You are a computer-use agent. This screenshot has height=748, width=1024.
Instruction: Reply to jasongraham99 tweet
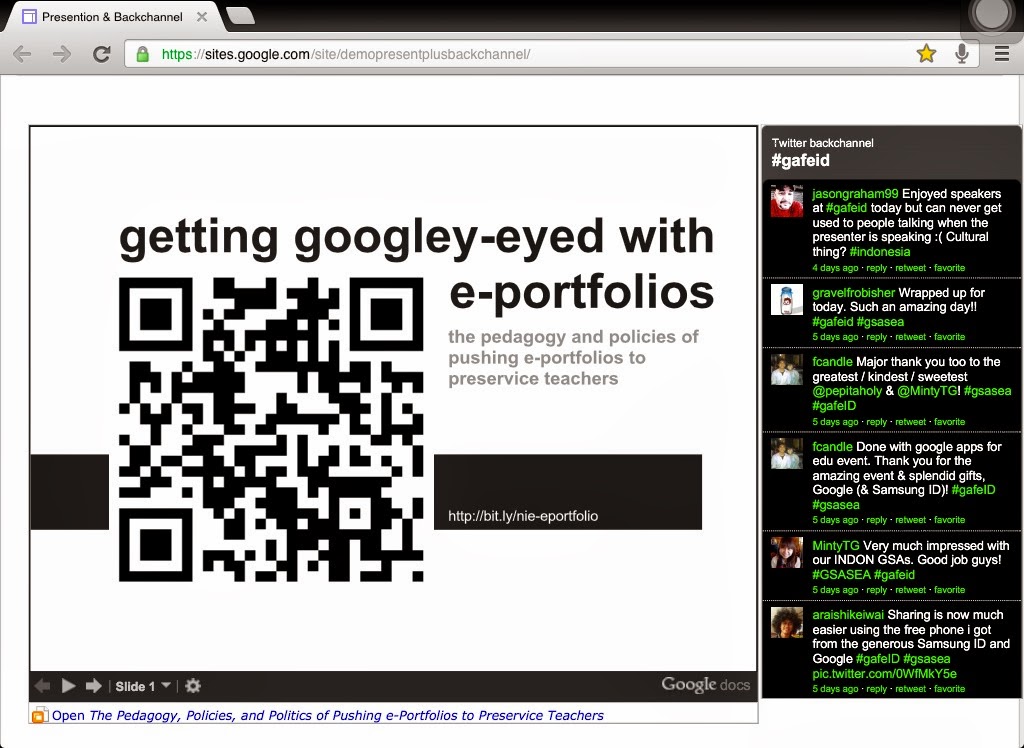pos(876,268)
